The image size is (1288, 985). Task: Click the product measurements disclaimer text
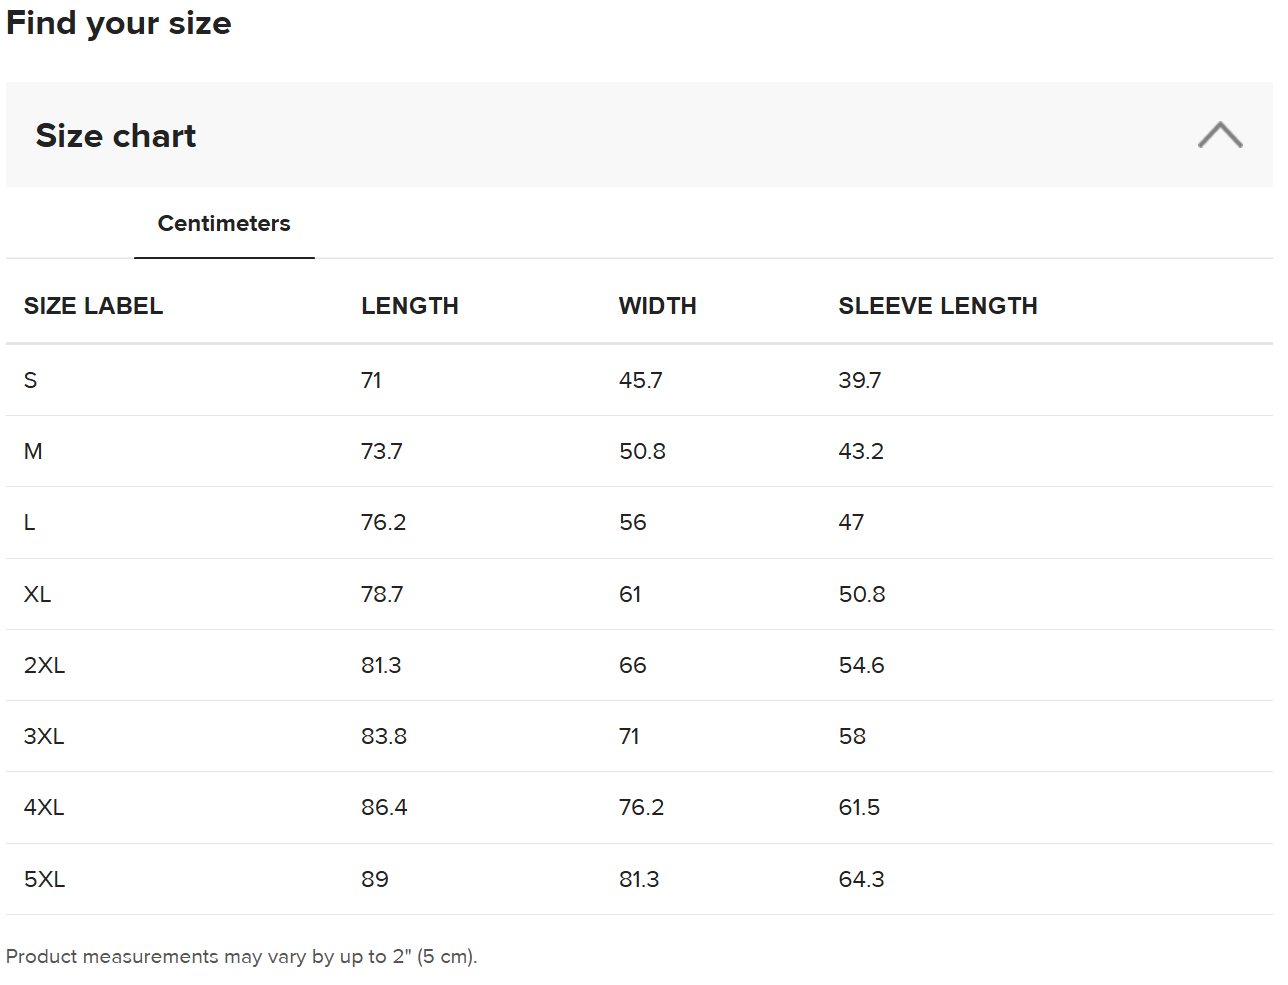coord(241,957)
